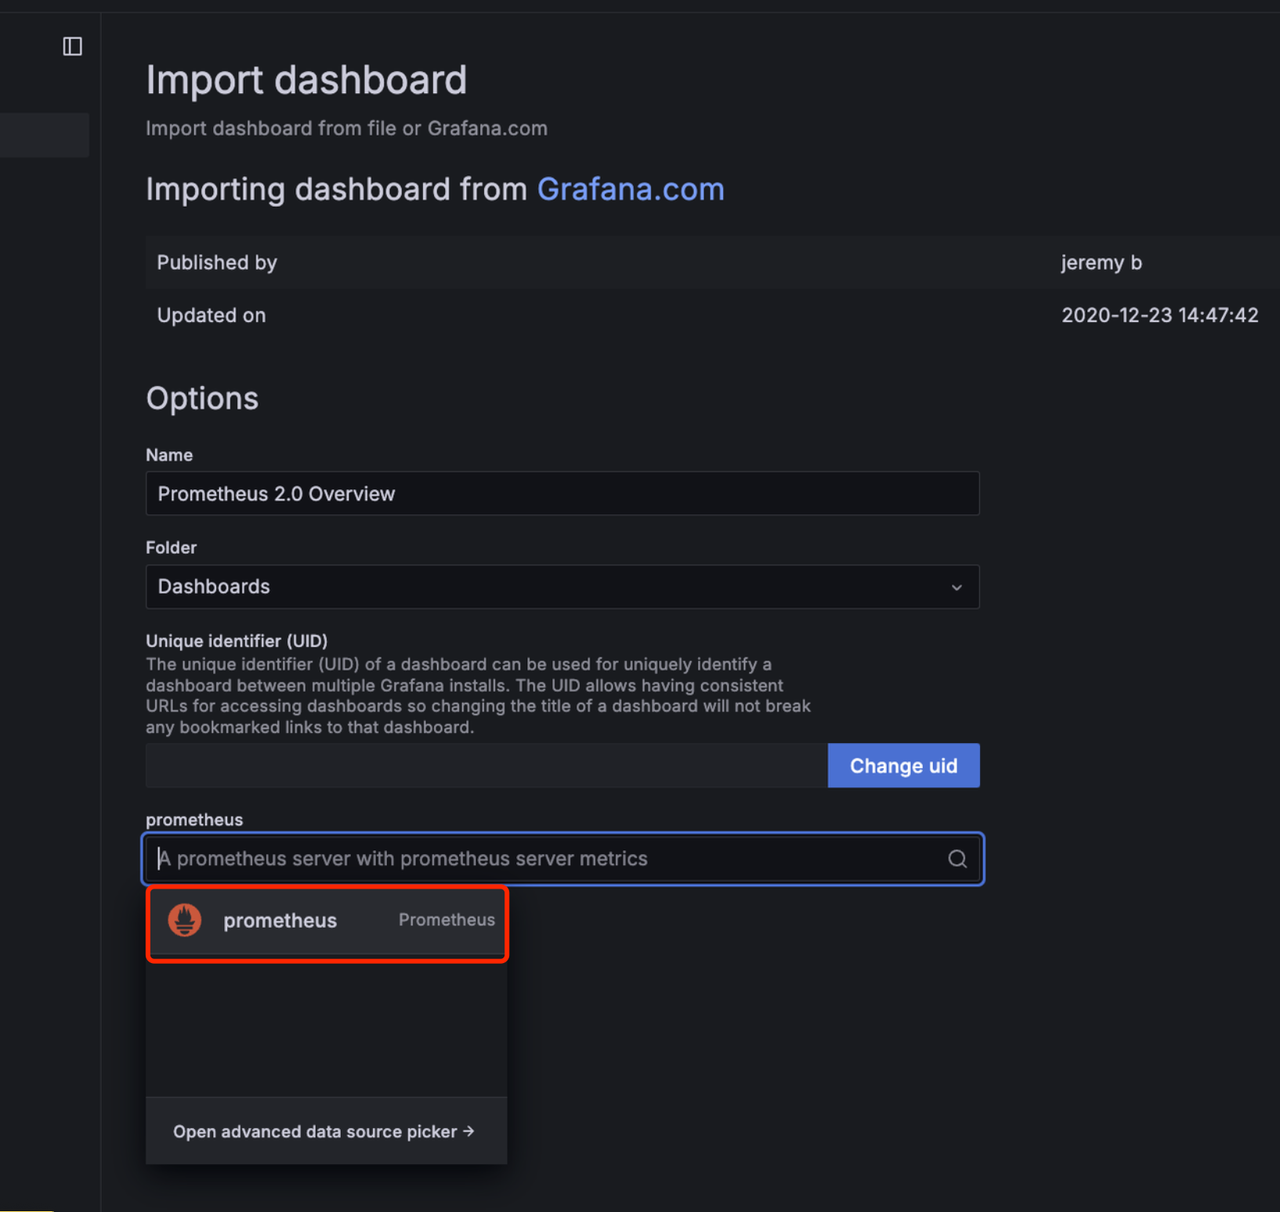Viewport: 1280px width, 1212px height.
Task: Click the grey Prometheus type label in option
Action: point(446,920)
